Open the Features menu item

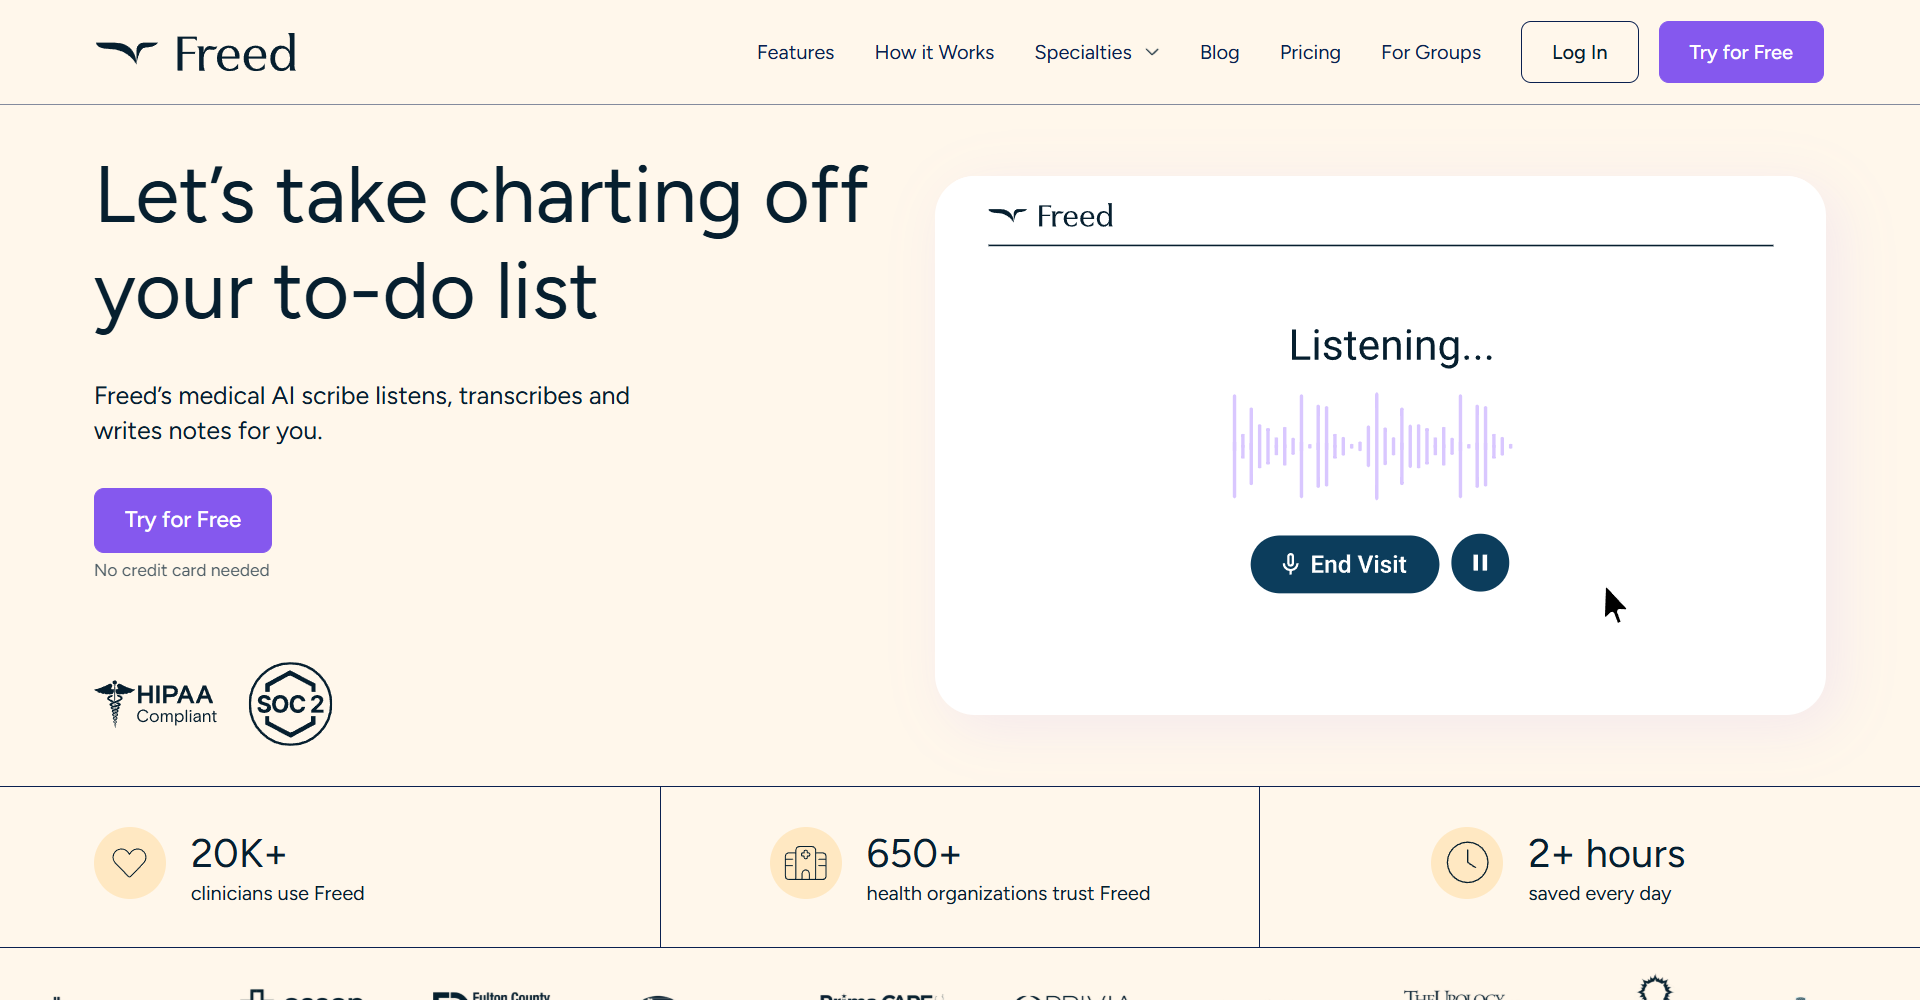tap(795, 52)
